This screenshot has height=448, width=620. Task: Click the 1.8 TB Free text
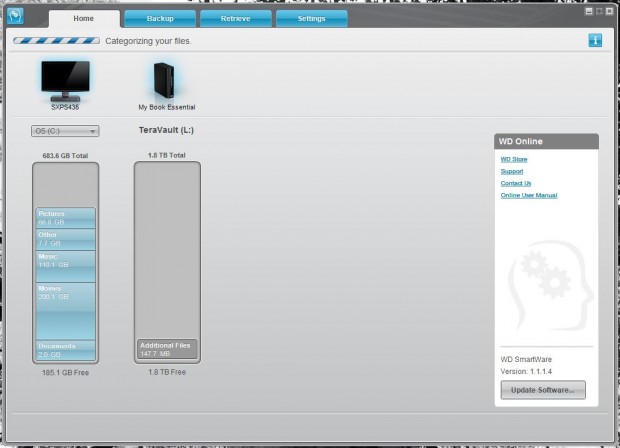[167, 372]
